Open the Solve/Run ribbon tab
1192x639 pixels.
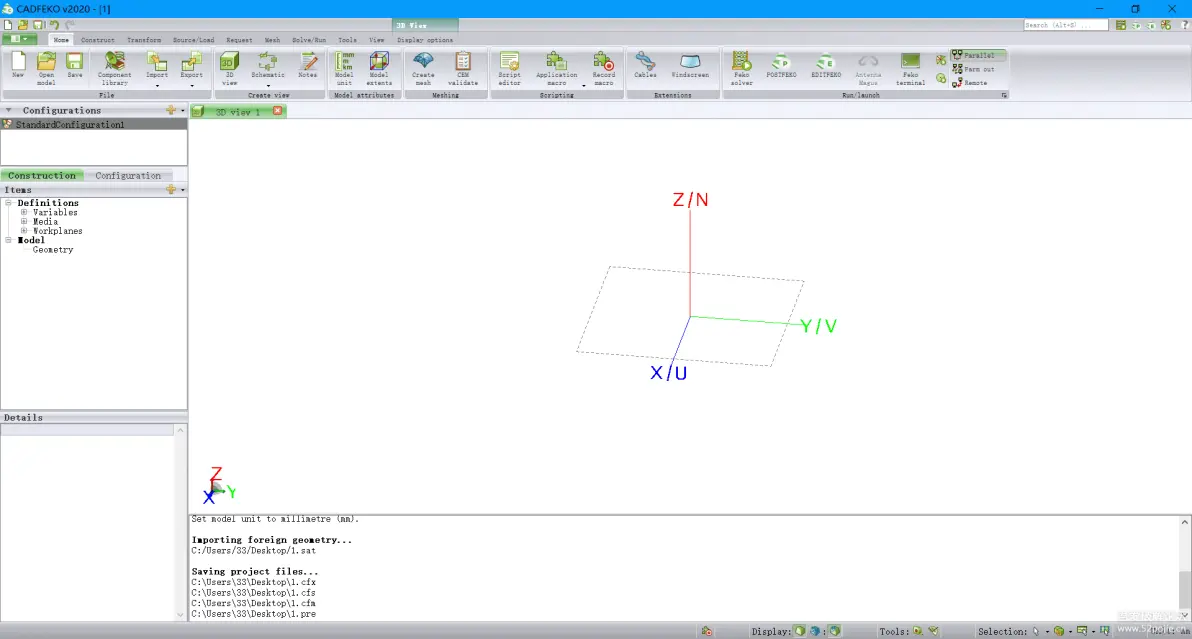[309, 40]
